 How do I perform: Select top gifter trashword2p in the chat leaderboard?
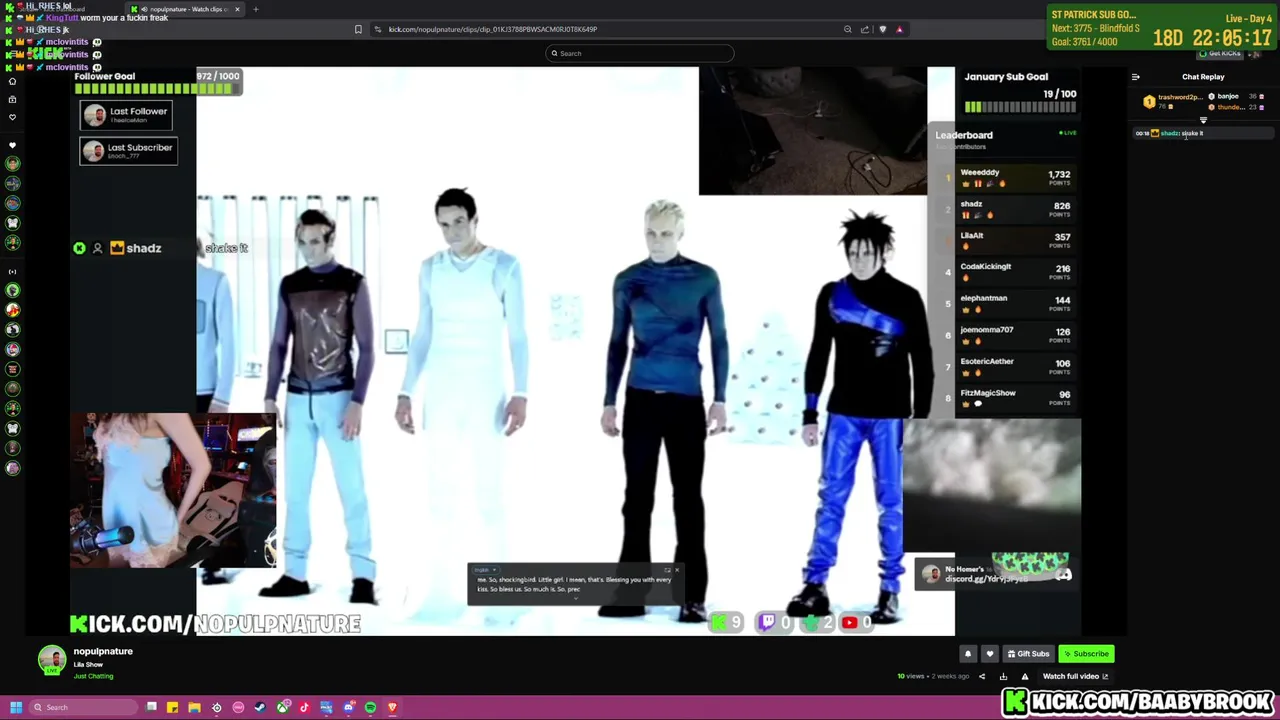pos(1172,101)
